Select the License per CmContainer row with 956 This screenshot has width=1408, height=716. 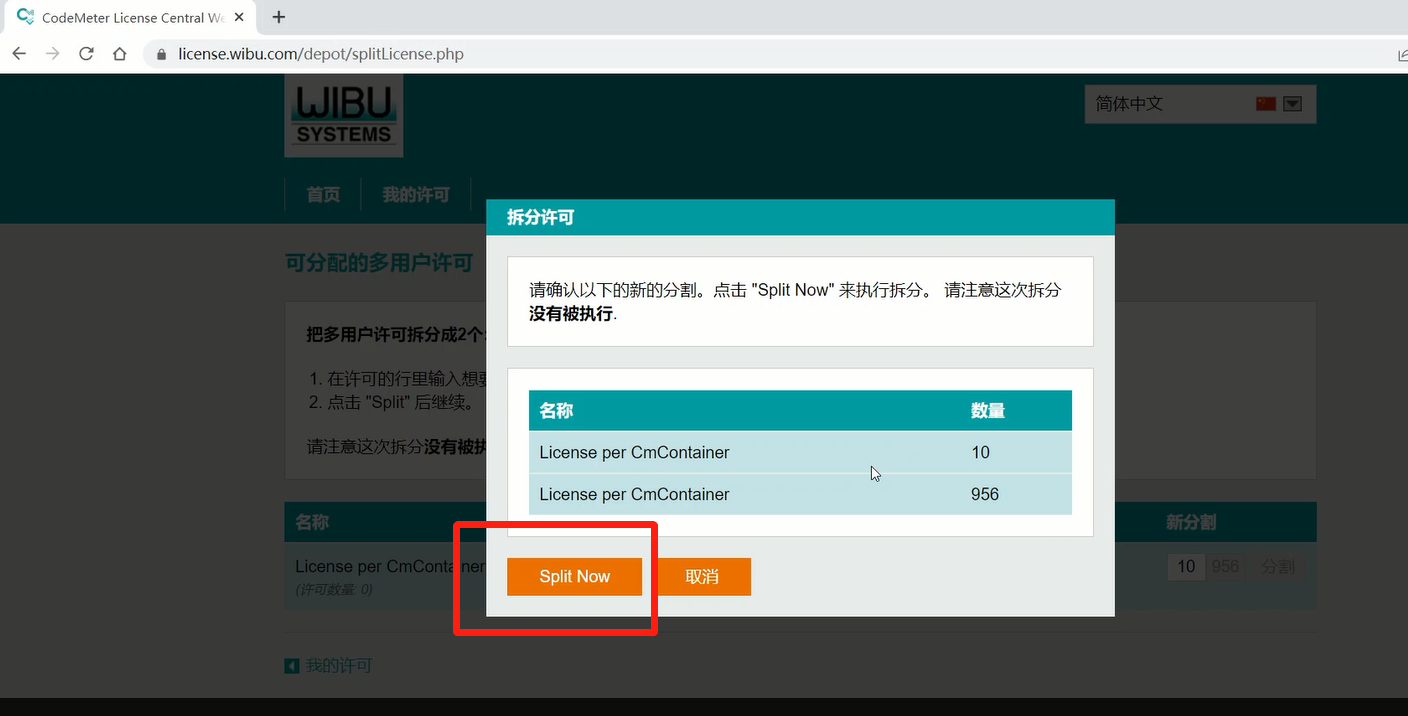tap(800, 494)
